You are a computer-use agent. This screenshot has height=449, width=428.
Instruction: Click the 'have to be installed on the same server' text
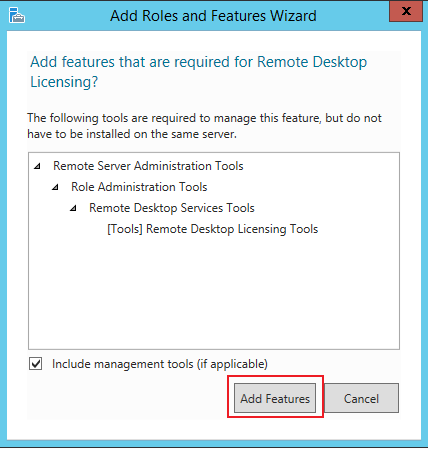click(x=132, y=134)
